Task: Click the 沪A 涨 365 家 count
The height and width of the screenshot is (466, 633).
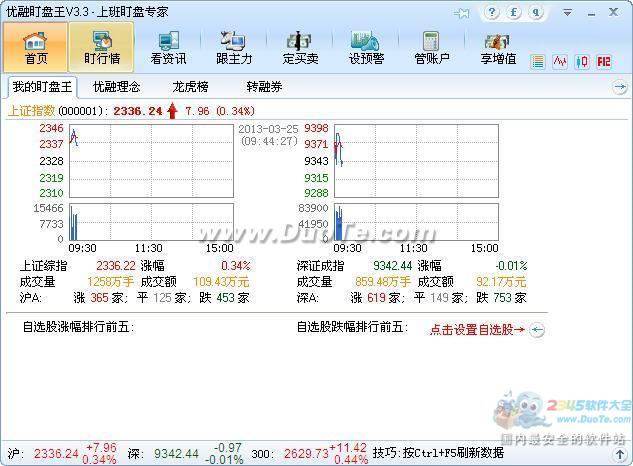Action: 100,298
